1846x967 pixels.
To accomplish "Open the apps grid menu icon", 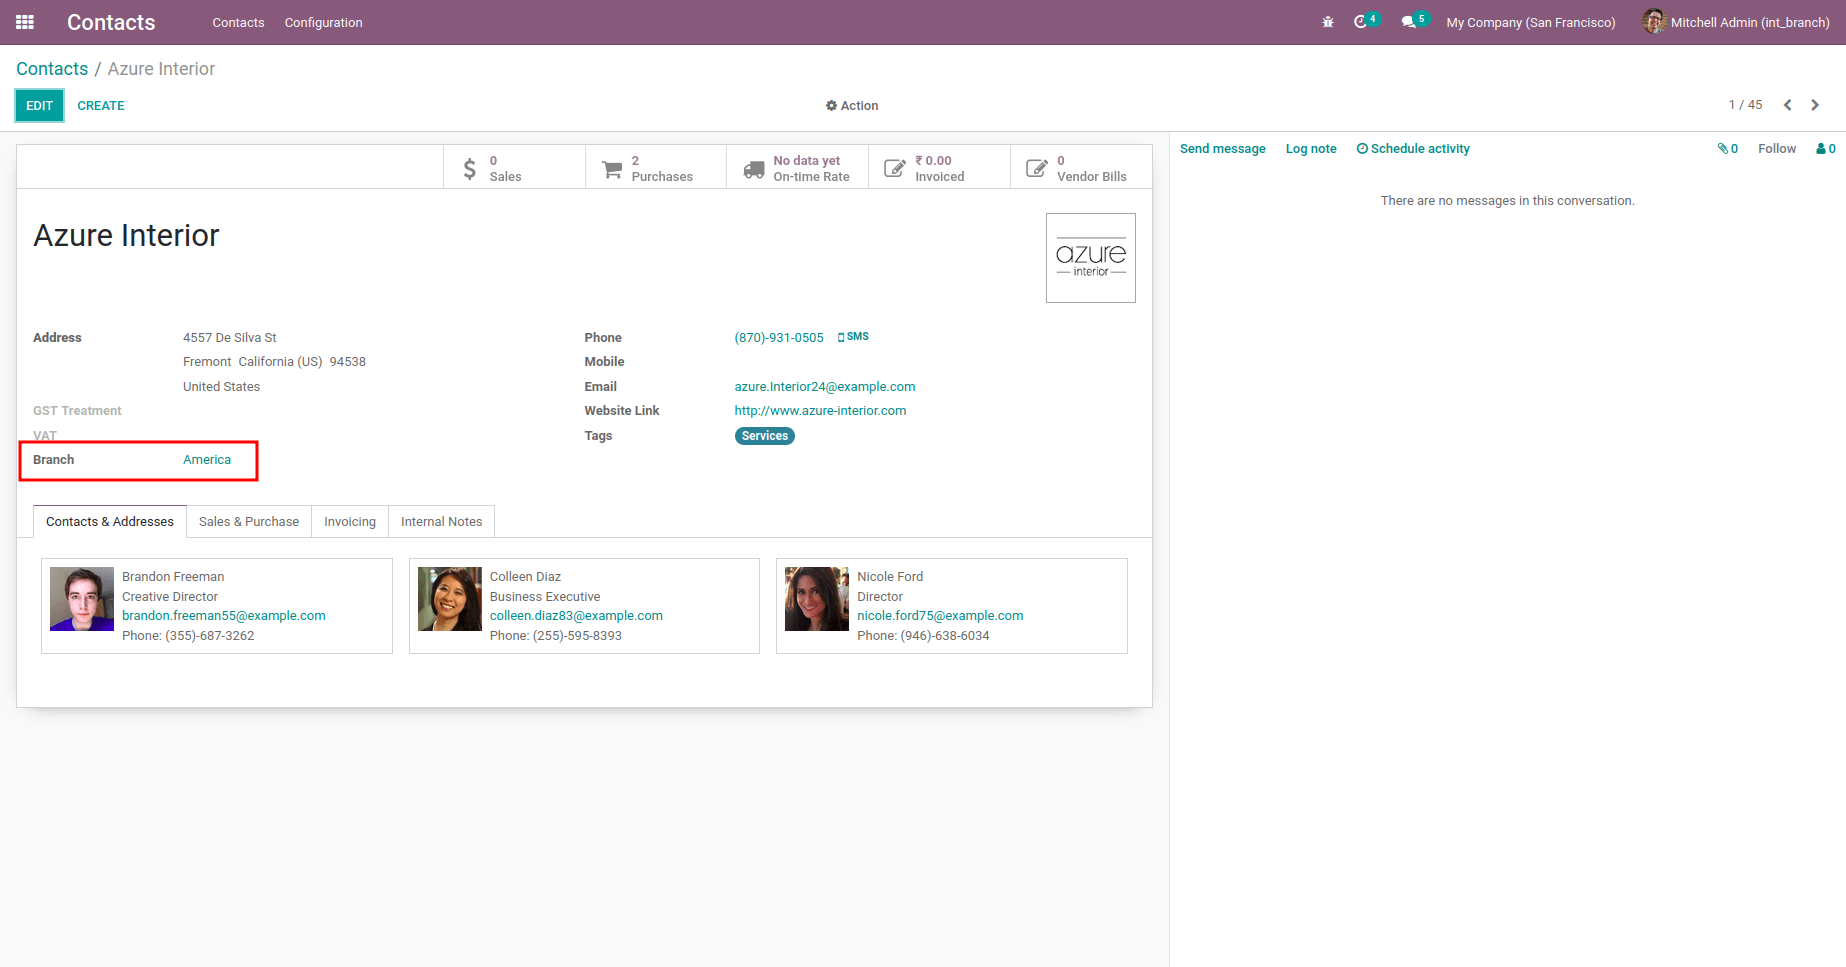I will [25, 22].
